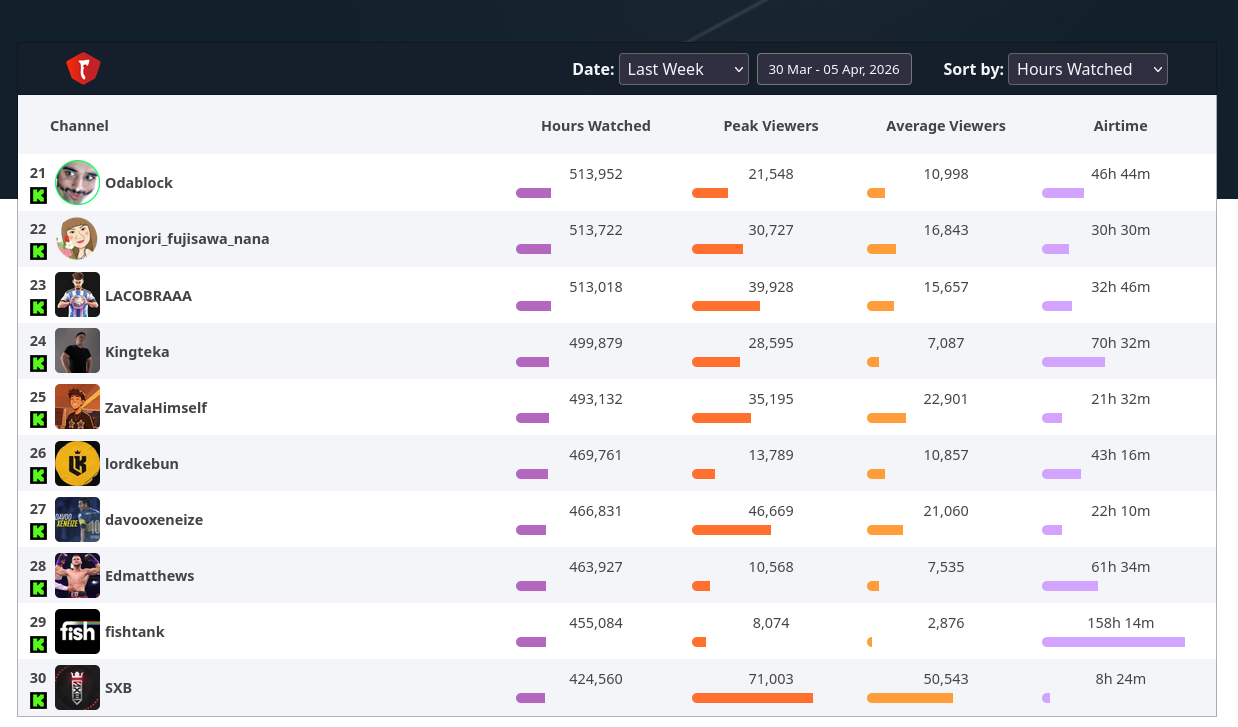Click the Channel column header
Viewport: 1238px width, 727px height.
coord(79,126)
